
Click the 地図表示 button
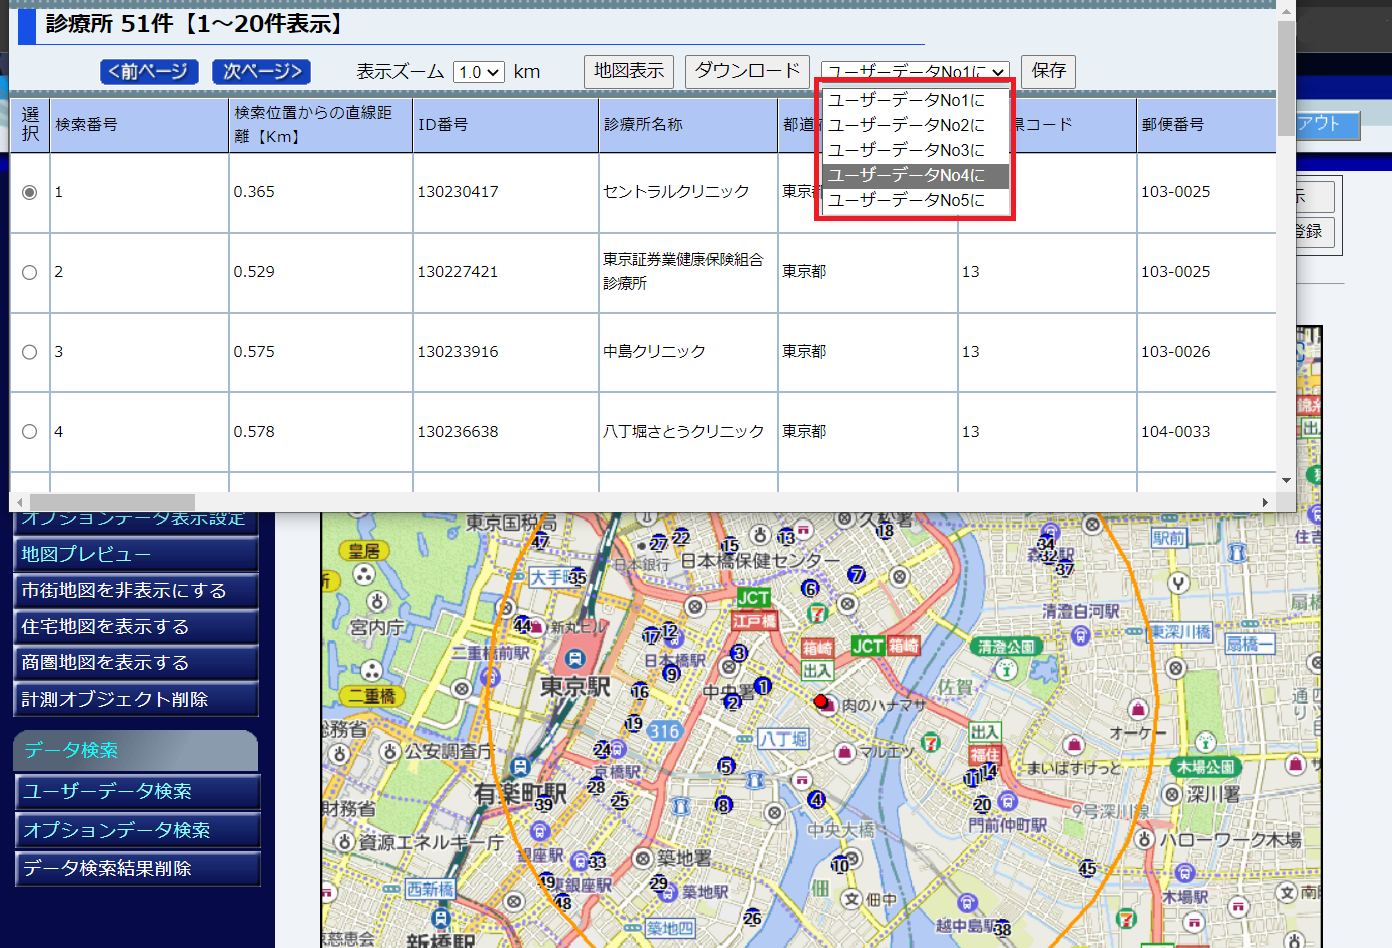(629, 71)
